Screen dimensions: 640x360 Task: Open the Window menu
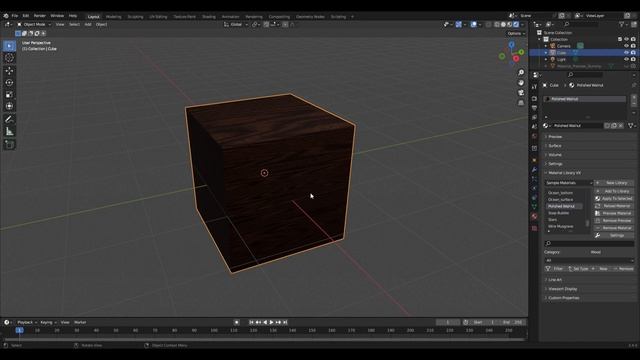click(57, 16)
